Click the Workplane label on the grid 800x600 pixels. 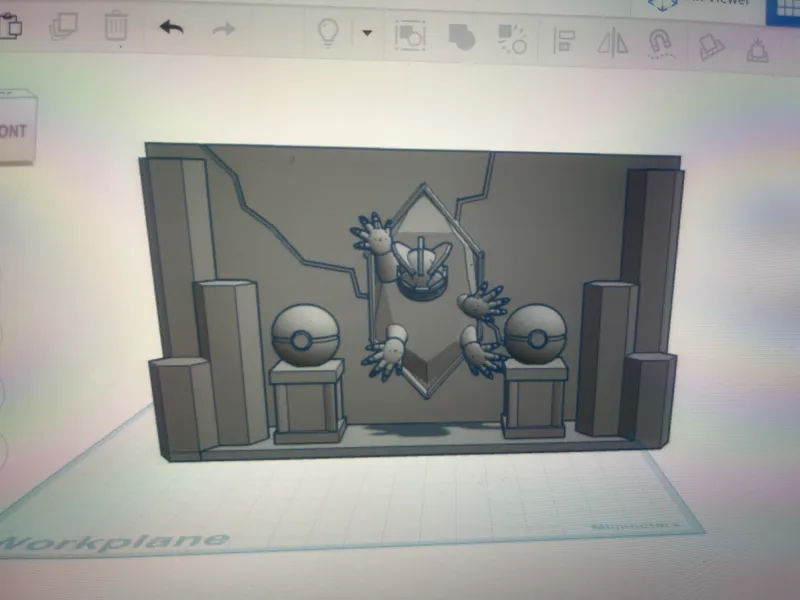[x=113, y=542]
